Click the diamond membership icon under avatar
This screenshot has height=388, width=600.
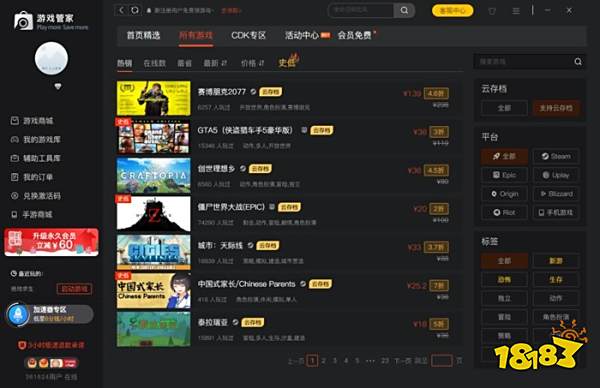[58, 86]
